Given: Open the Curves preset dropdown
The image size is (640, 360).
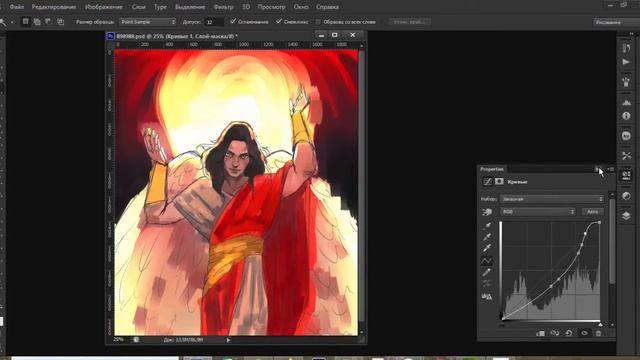Looking at the screenshot, I should (551, 199).
